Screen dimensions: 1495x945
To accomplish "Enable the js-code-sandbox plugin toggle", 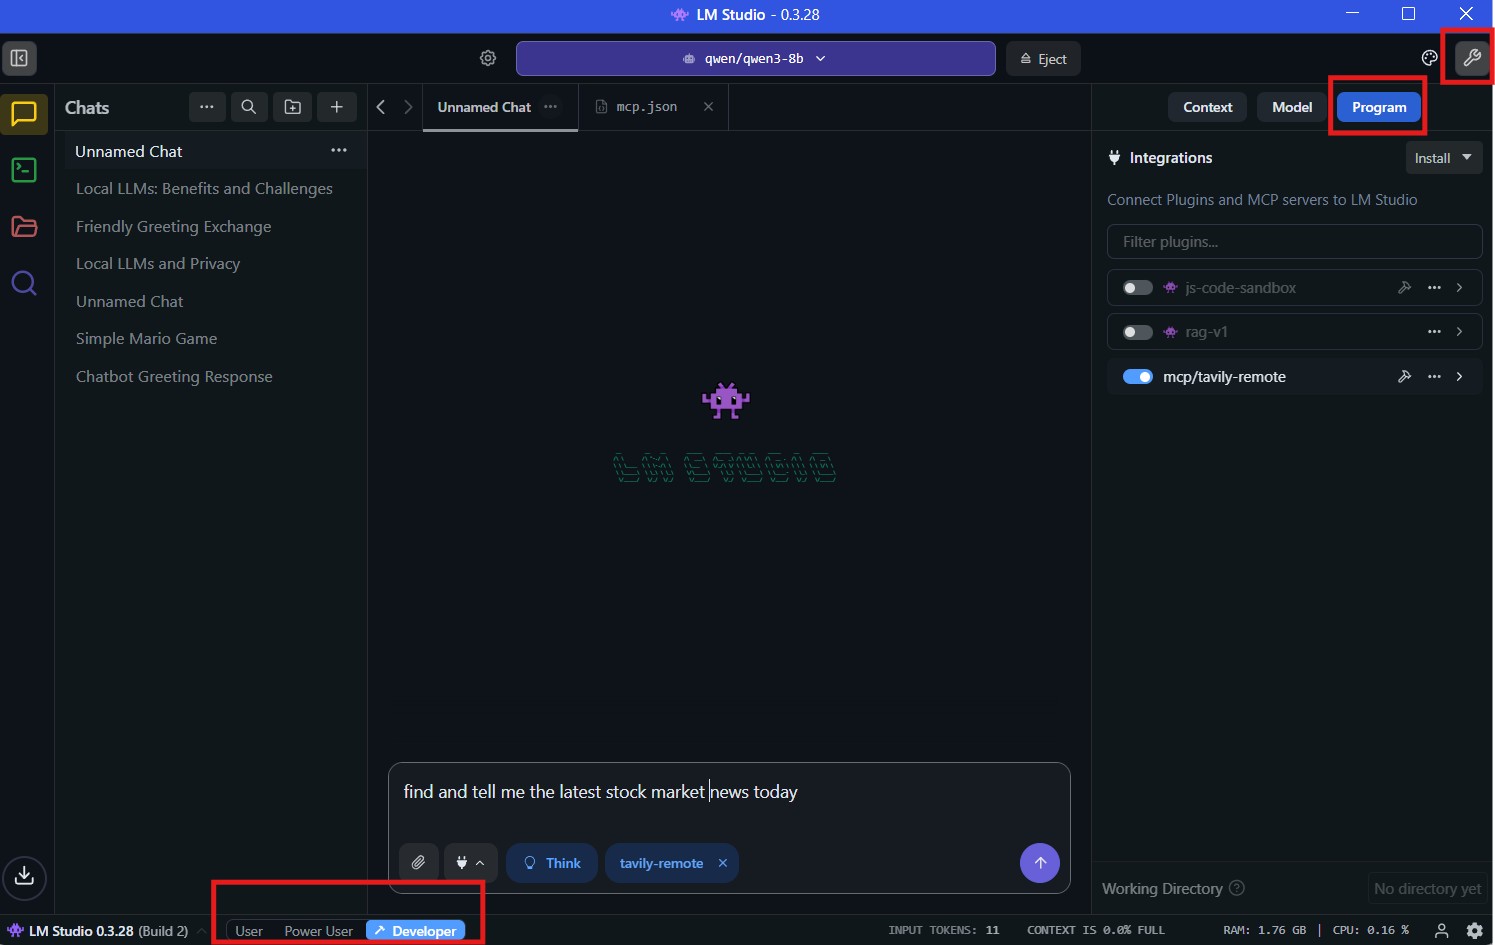I will pyautogui.click(x=1137, y=288).
